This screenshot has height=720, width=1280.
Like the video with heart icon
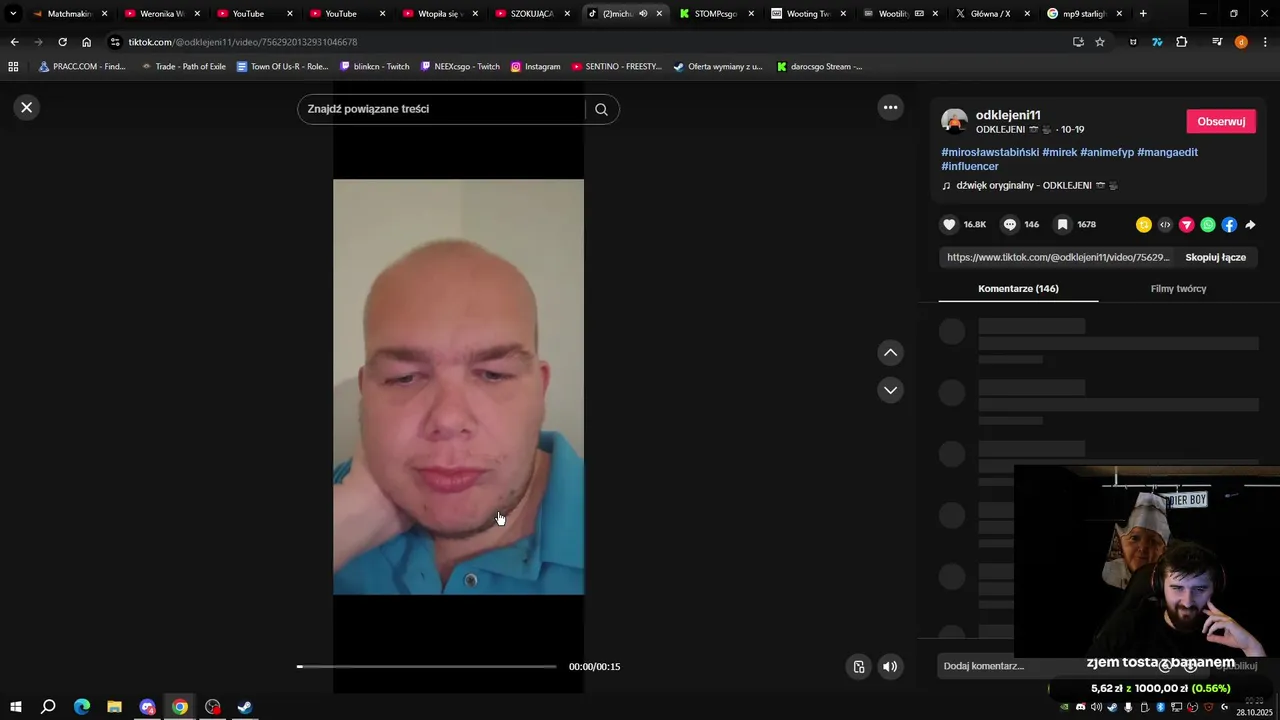pyautogui.click(x=949, y=225)
